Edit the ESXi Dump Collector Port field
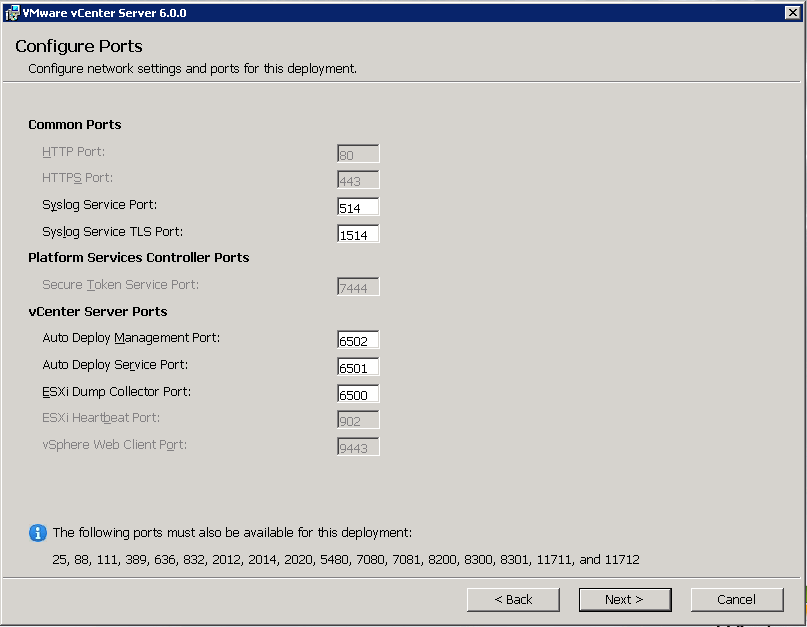Screen dimensions: 807x627 pyautogui.click(x=358, y=394)
